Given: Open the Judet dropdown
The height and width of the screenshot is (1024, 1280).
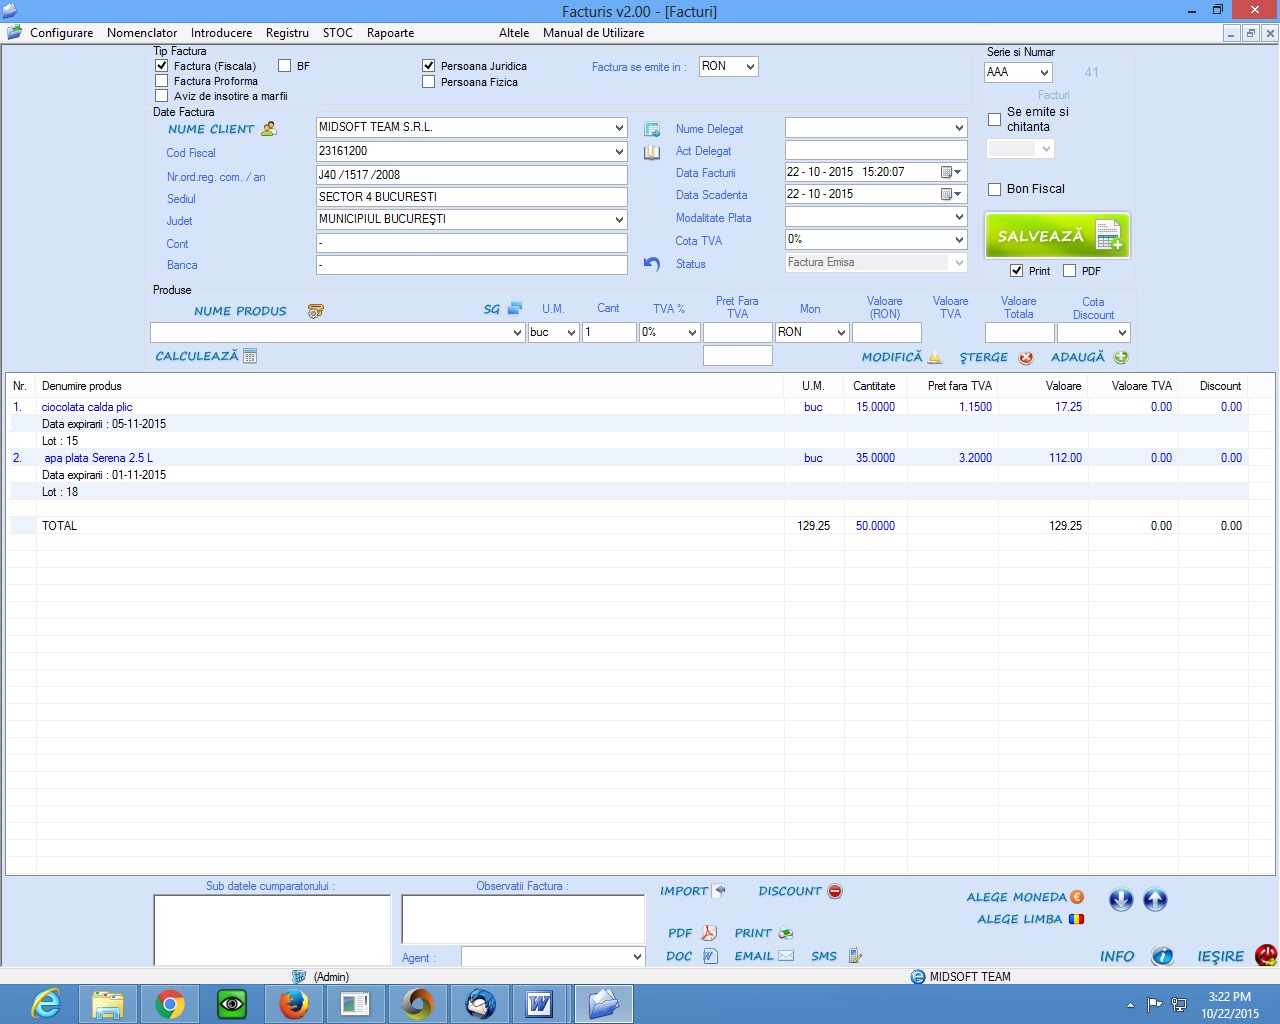Looking at the screenshot, I should [619, 220].
